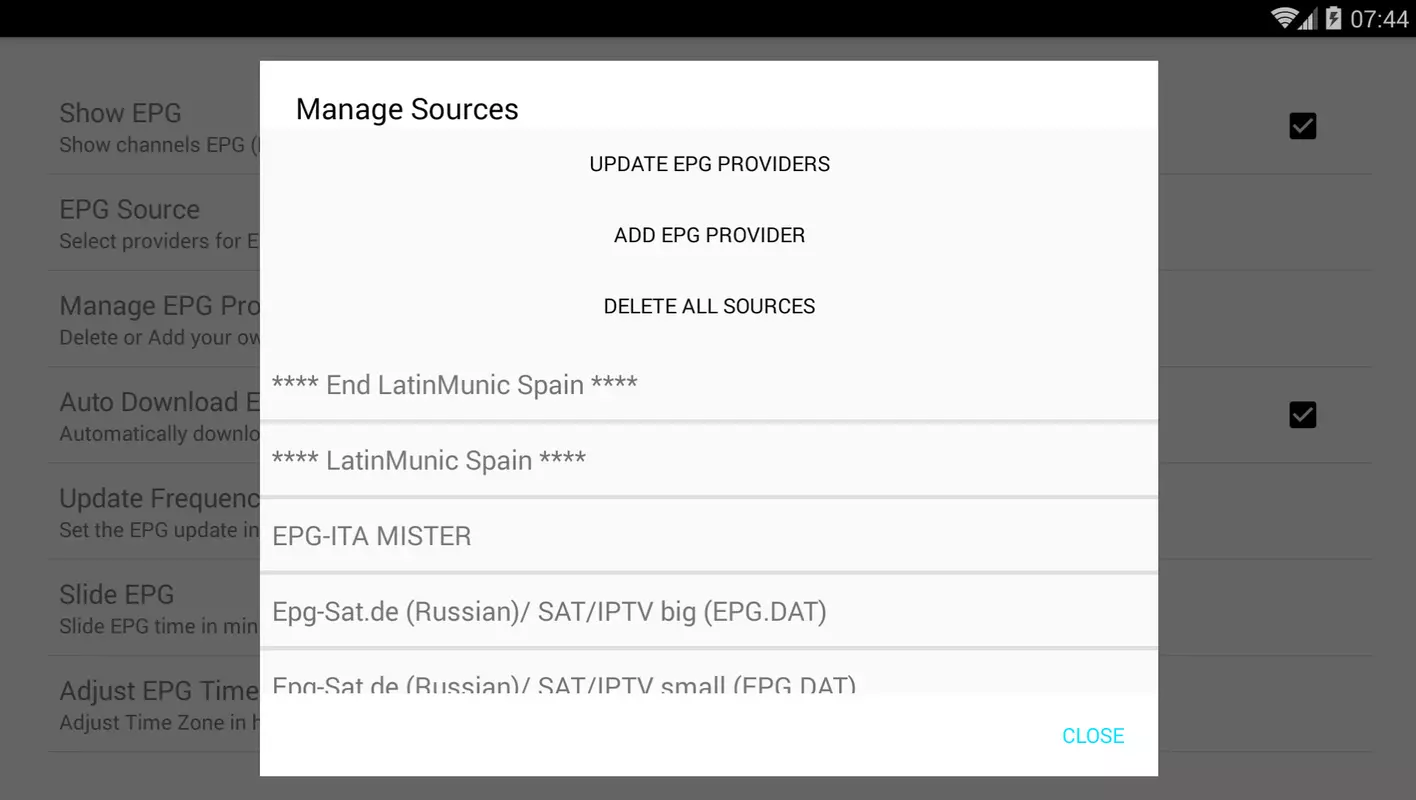Select Epg-Sat.de SAT/IPTV small source
The width and height of the screenshot is (1416, 800).
(x=709, y=672)
